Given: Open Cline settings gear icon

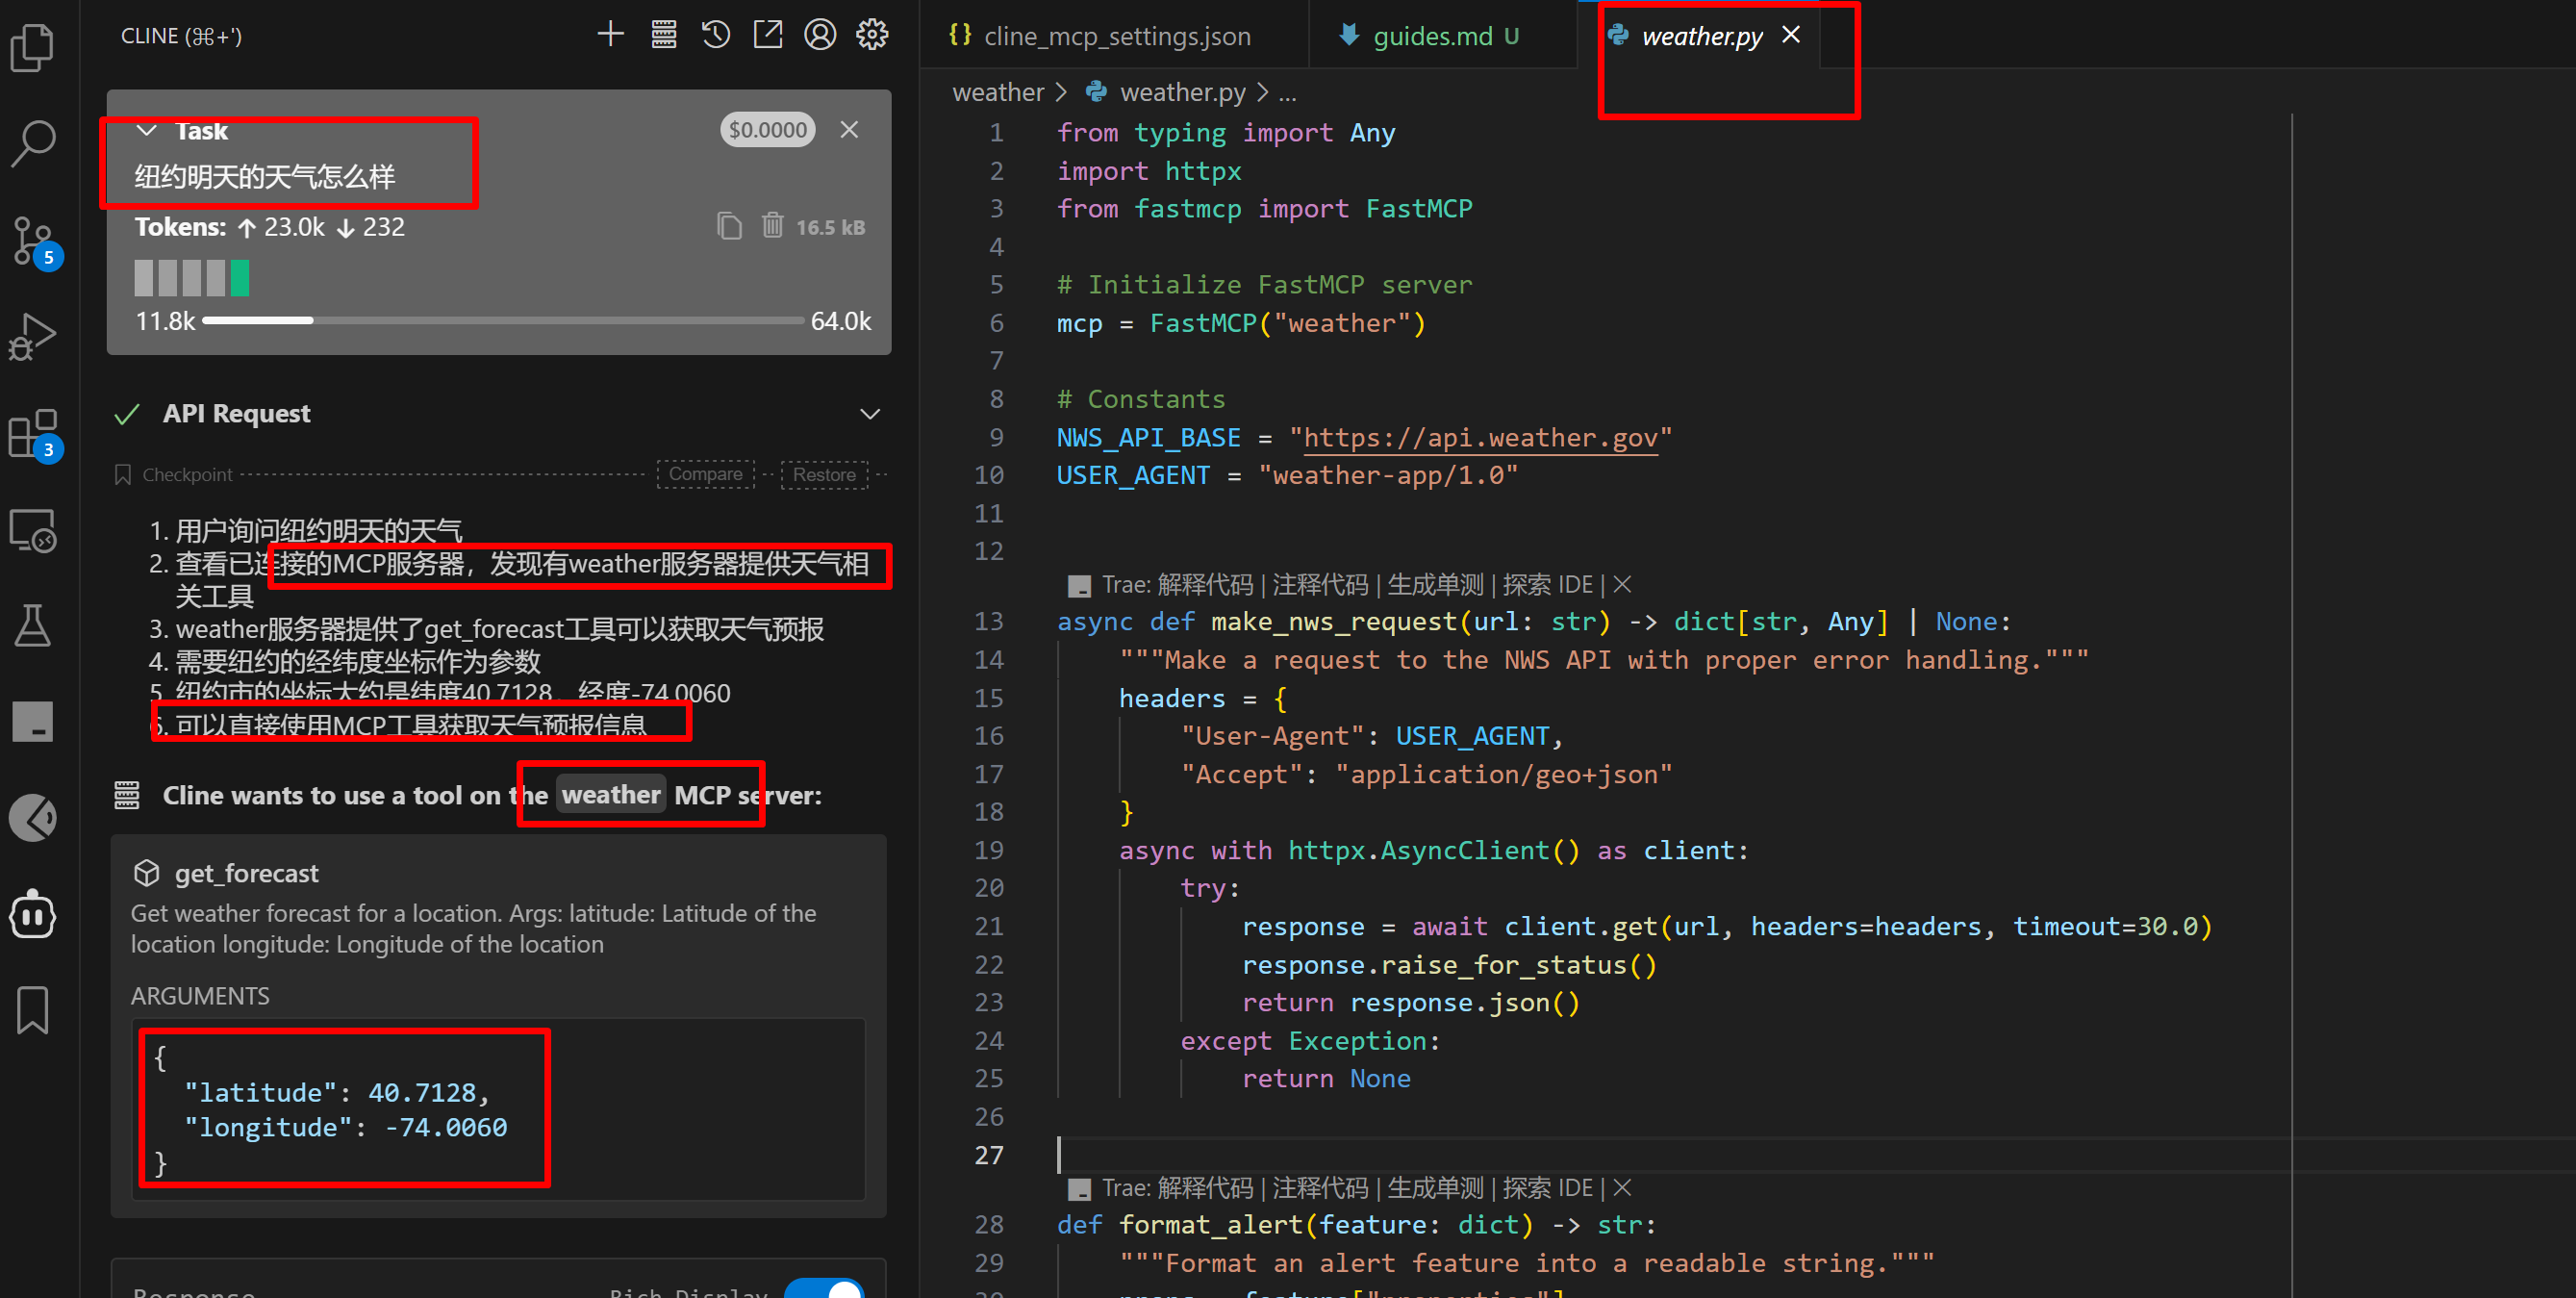Looking at the screenshot, I should 872,35.
